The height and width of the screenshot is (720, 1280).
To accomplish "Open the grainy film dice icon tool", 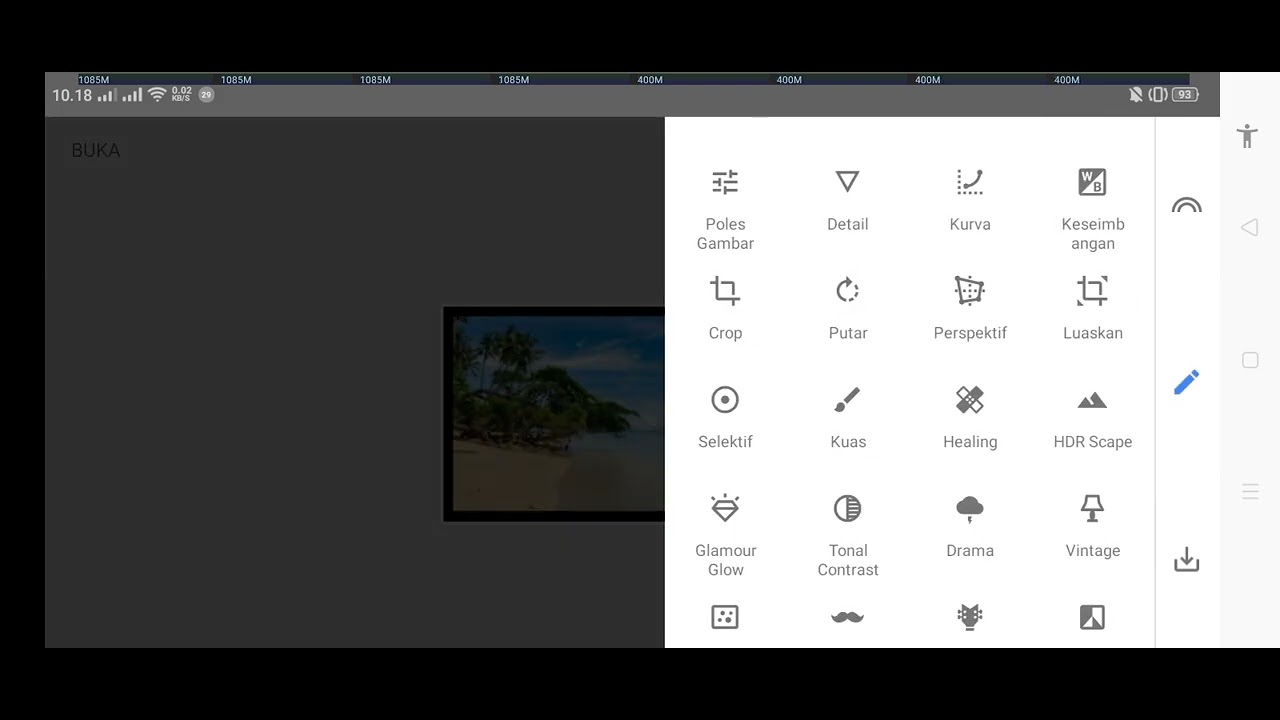I will (725, 617).
